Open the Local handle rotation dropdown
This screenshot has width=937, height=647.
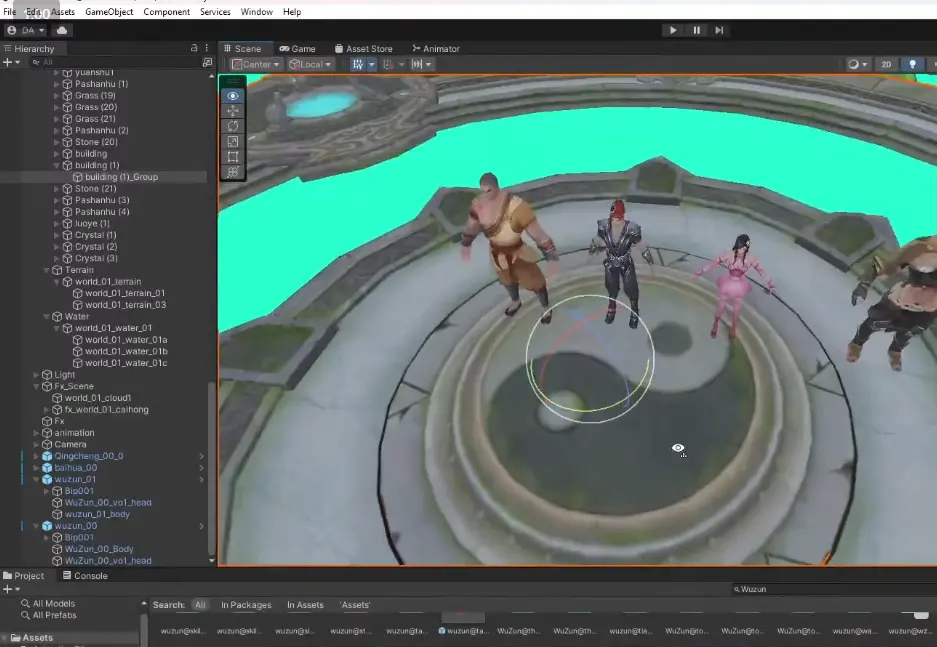(x=310, y=65)
